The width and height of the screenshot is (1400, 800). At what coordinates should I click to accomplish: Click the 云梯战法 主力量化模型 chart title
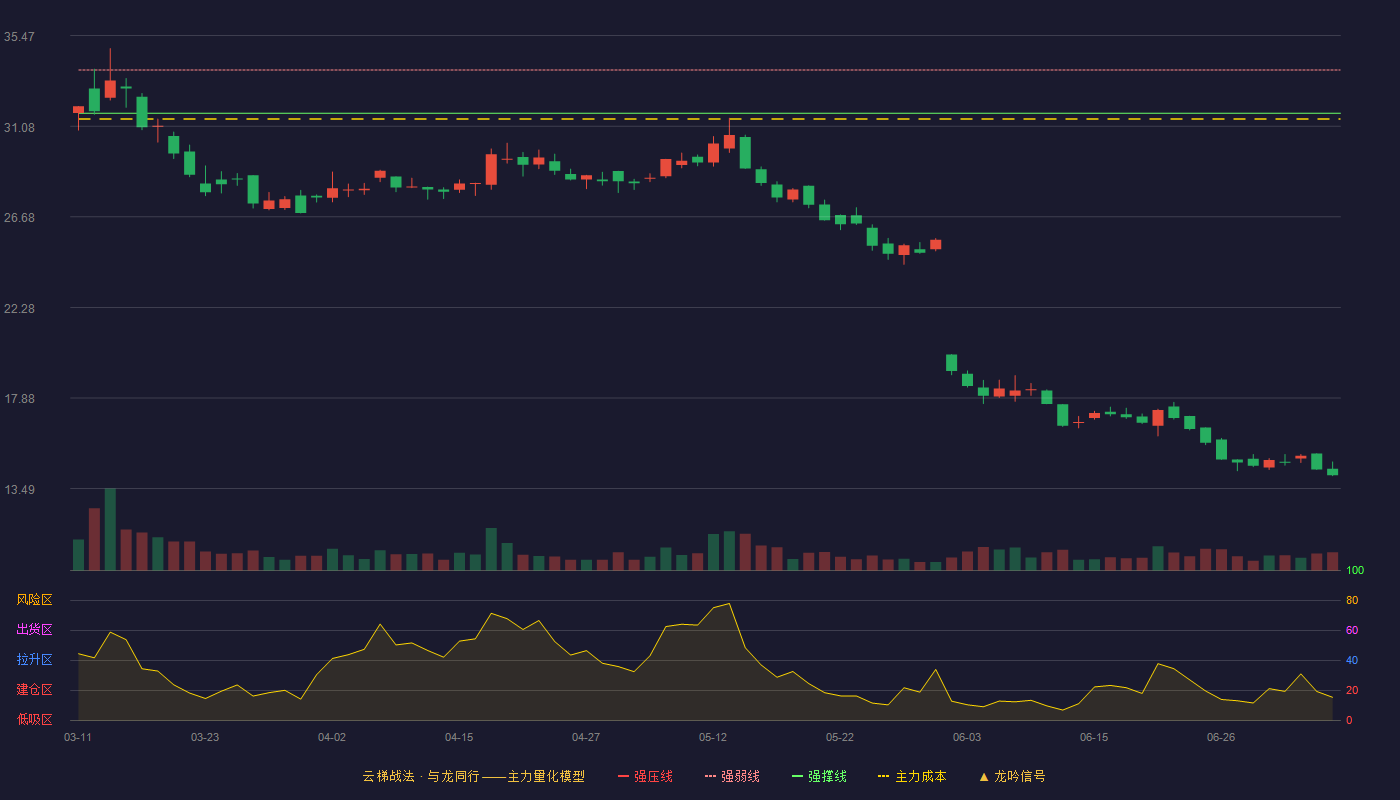pos(473,776)
